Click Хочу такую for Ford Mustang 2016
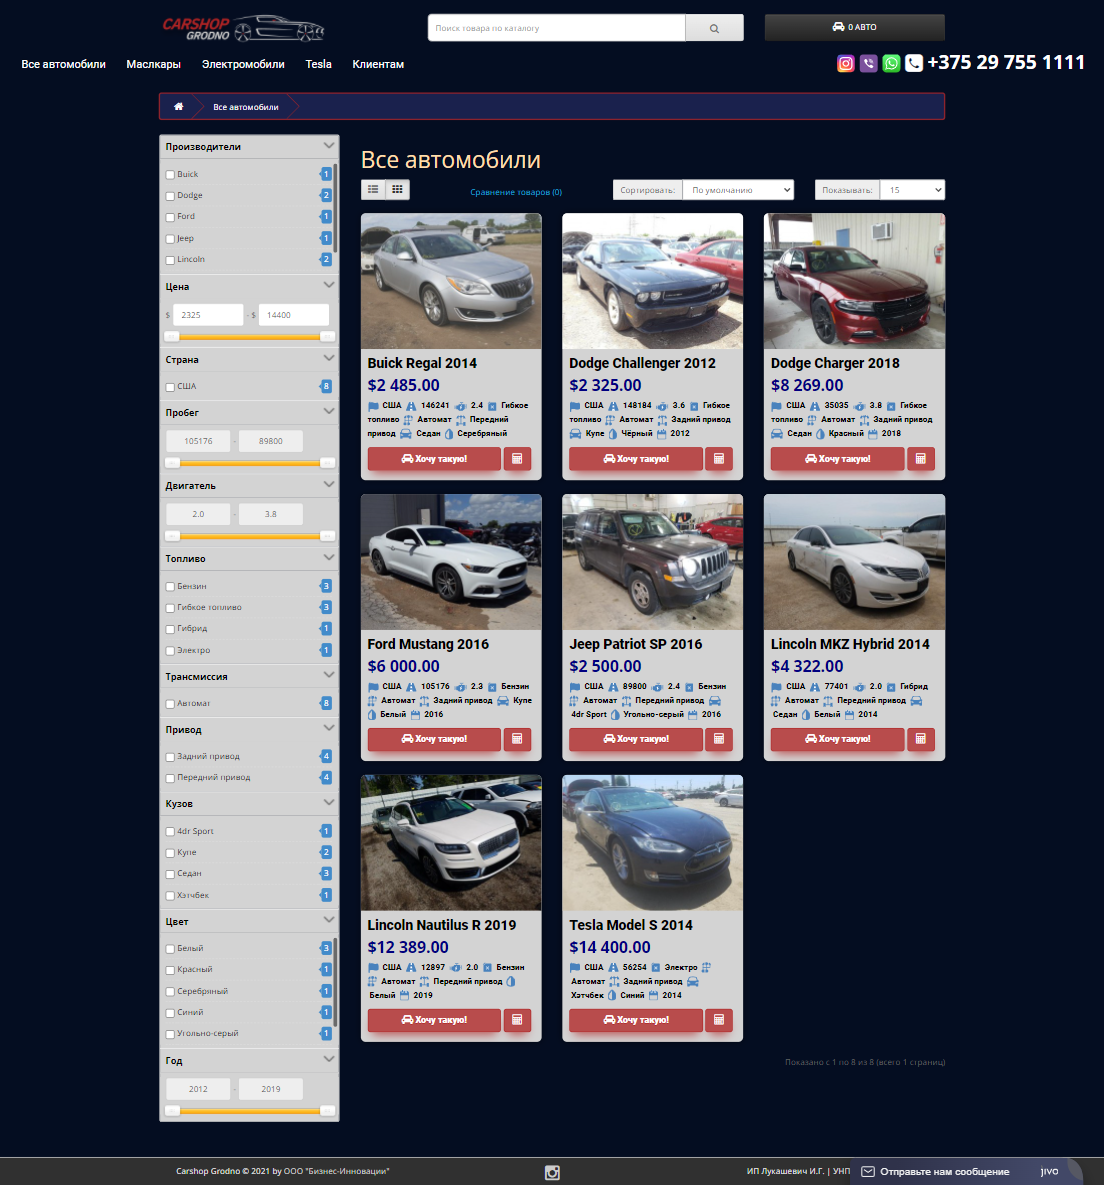The height and width of the screenshot is (1185, 1104). click(x=434, y=739)
